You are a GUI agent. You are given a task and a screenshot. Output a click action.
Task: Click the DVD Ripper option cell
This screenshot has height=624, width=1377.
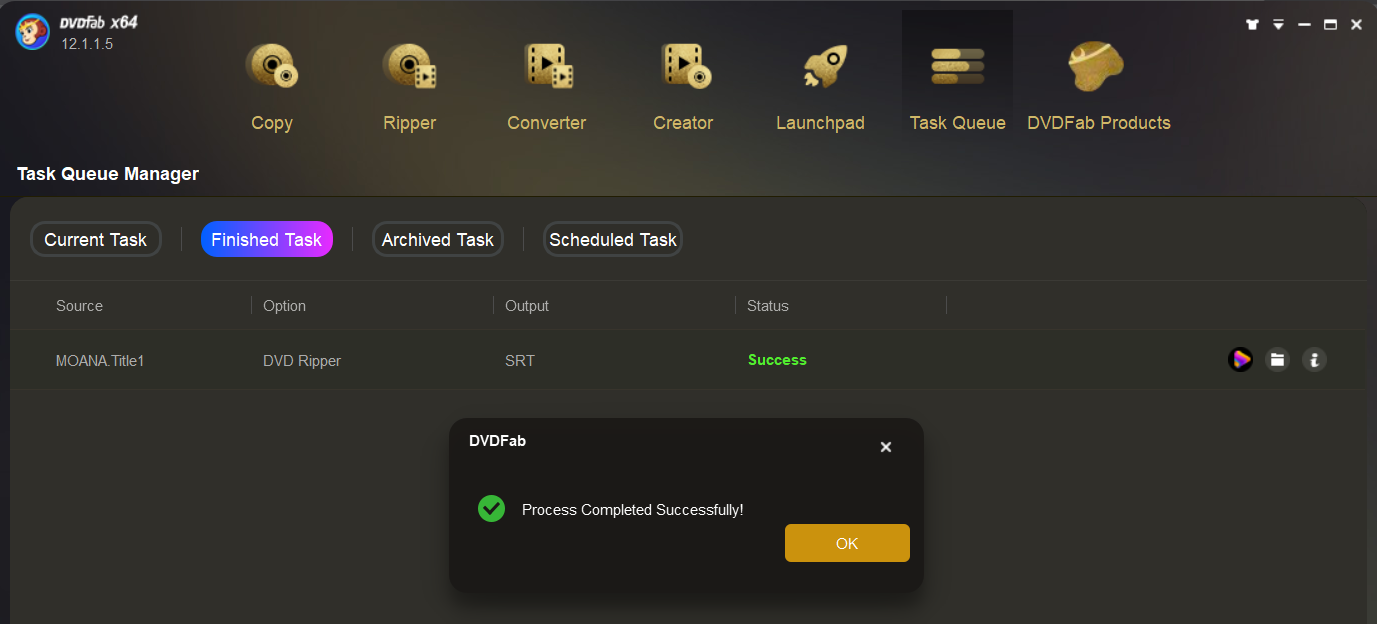tap(302, 360)
